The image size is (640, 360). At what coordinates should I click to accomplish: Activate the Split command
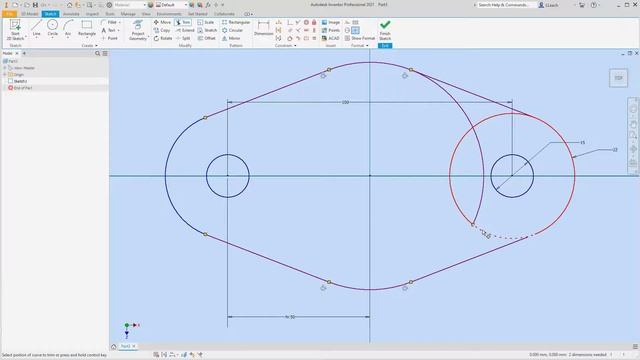(x=183, y=38)
